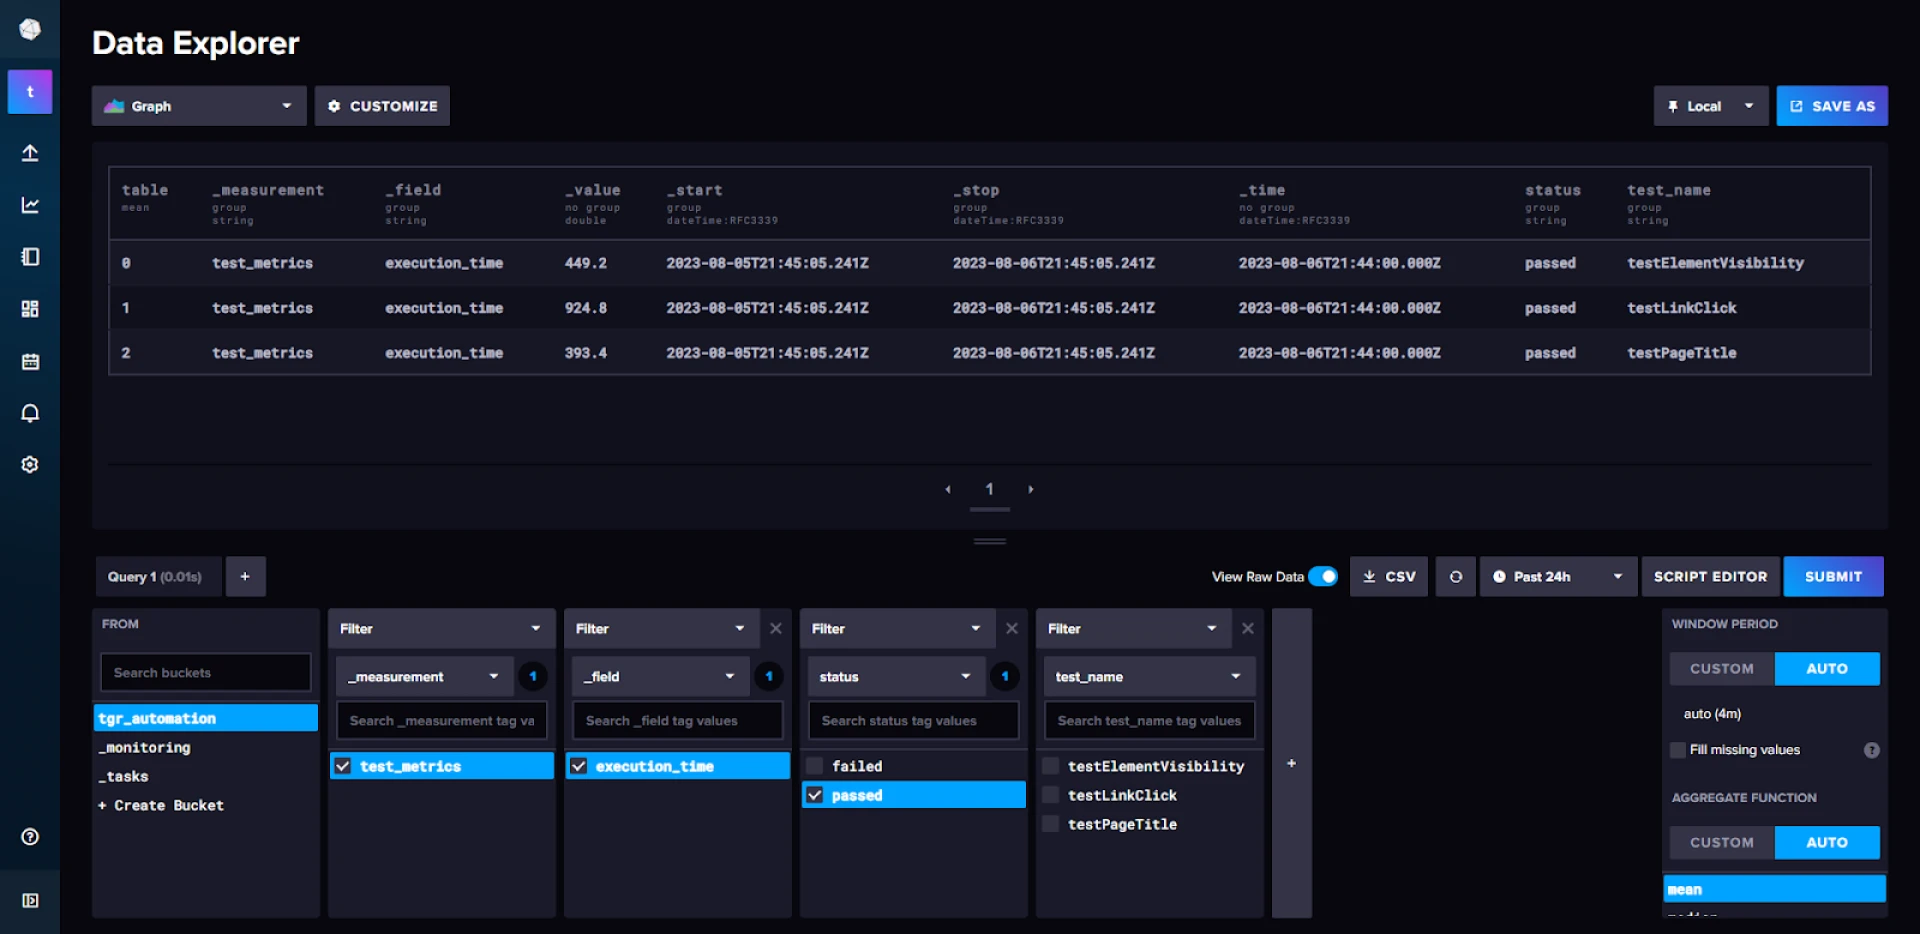Switch Aggregate Function to Auto
This screenshot has height=934, width=1920.
[x=1827, y=843]
